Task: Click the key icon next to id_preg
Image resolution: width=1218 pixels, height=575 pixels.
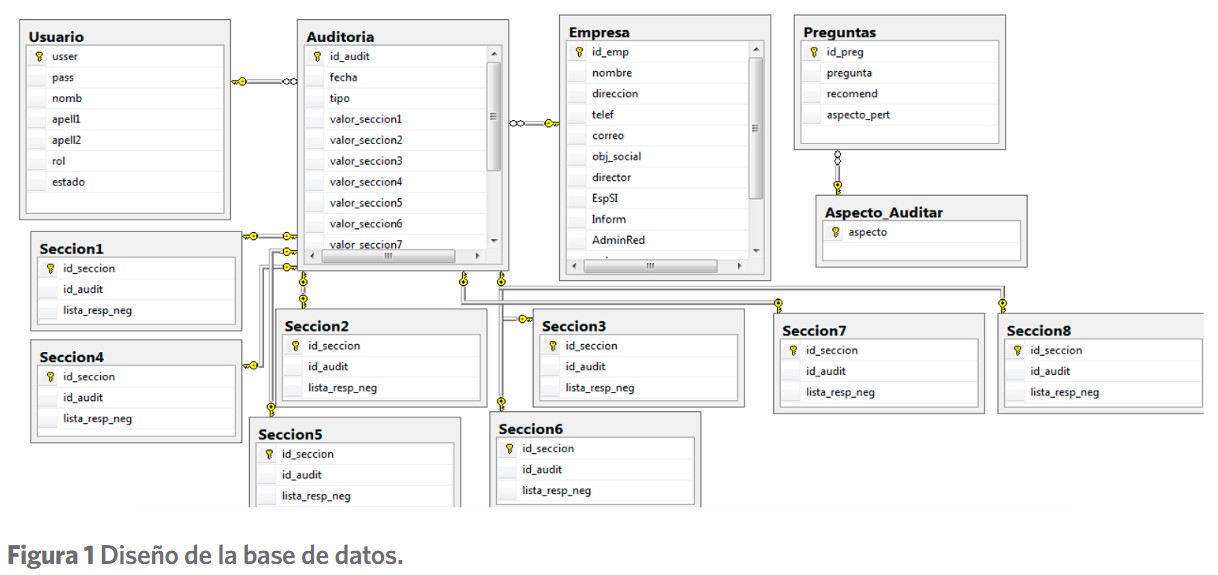Action: coord(814,52)
